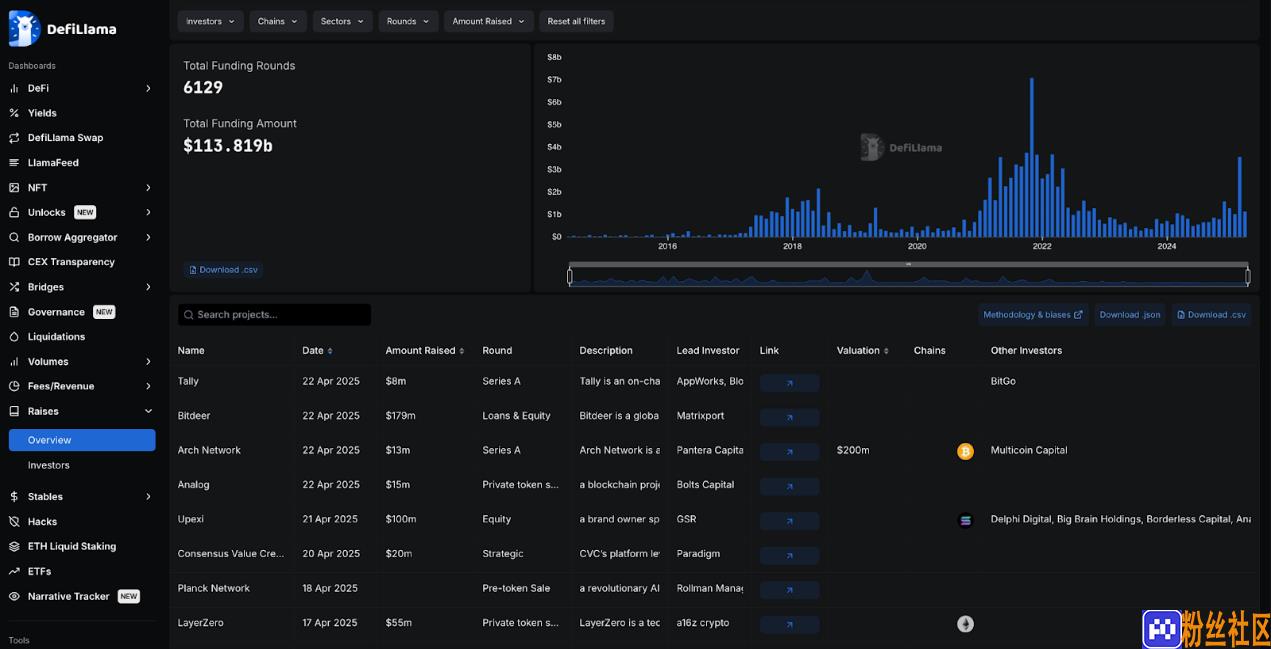The image size is (1271, 649).
Task: Click the Fees/Revenue pie icon
Action: [x=14, y=386]
